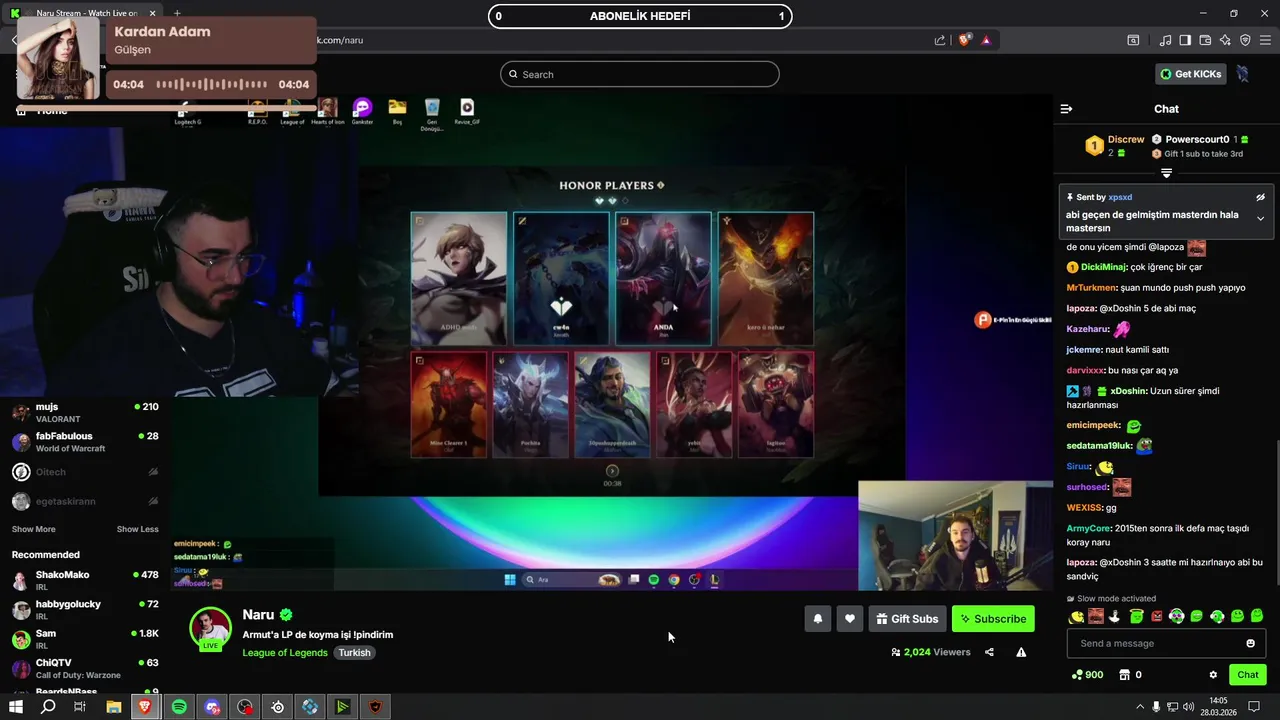Open Brave Shields lion icon in address bar
The image size is (1280, 720).
coord(965,40)
